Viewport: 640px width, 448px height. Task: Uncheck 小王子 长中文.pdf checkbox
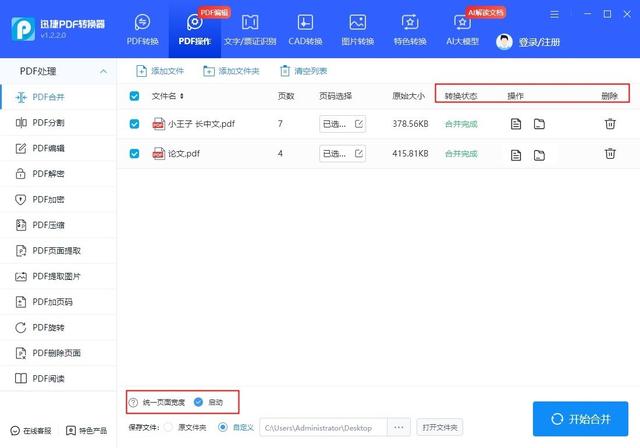(134, 124)
